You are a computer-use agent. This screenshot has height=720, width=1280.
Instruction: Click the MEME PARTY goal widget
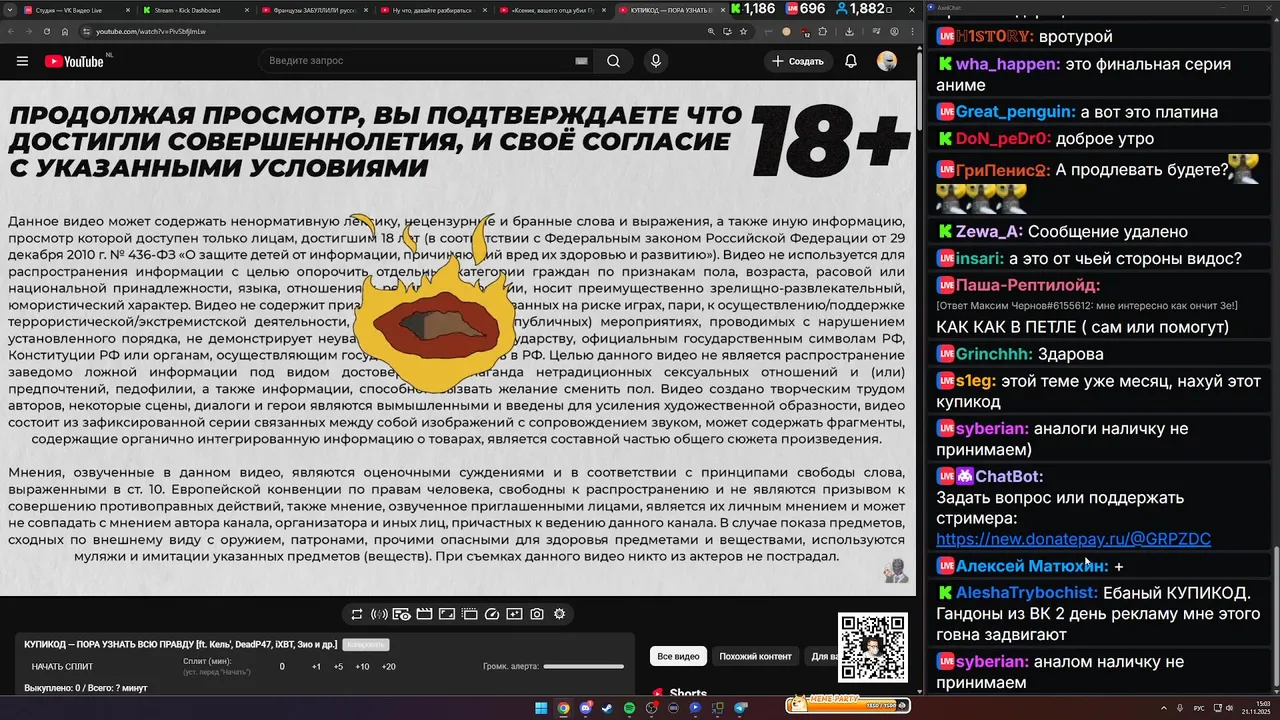click(848, 705)
